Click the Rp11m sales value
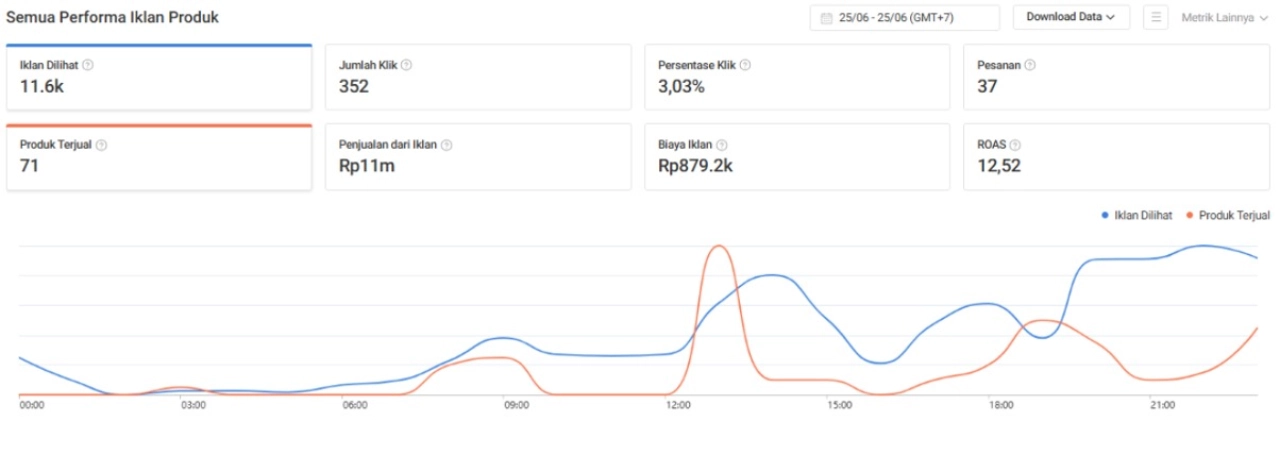Screen dimensions: 1280x457 tap(367, 167)
